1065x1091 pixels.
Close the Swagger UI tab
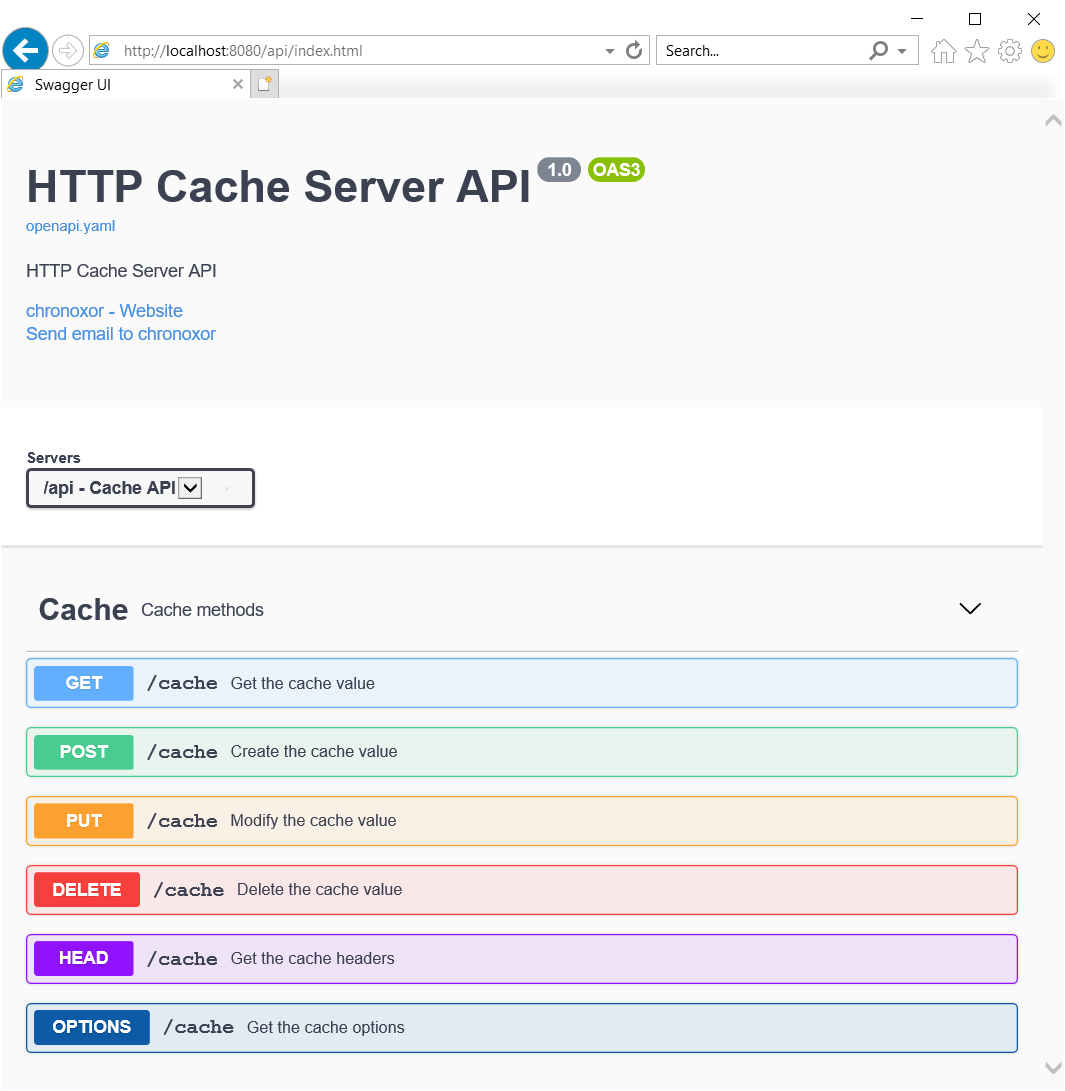[238, 84]
